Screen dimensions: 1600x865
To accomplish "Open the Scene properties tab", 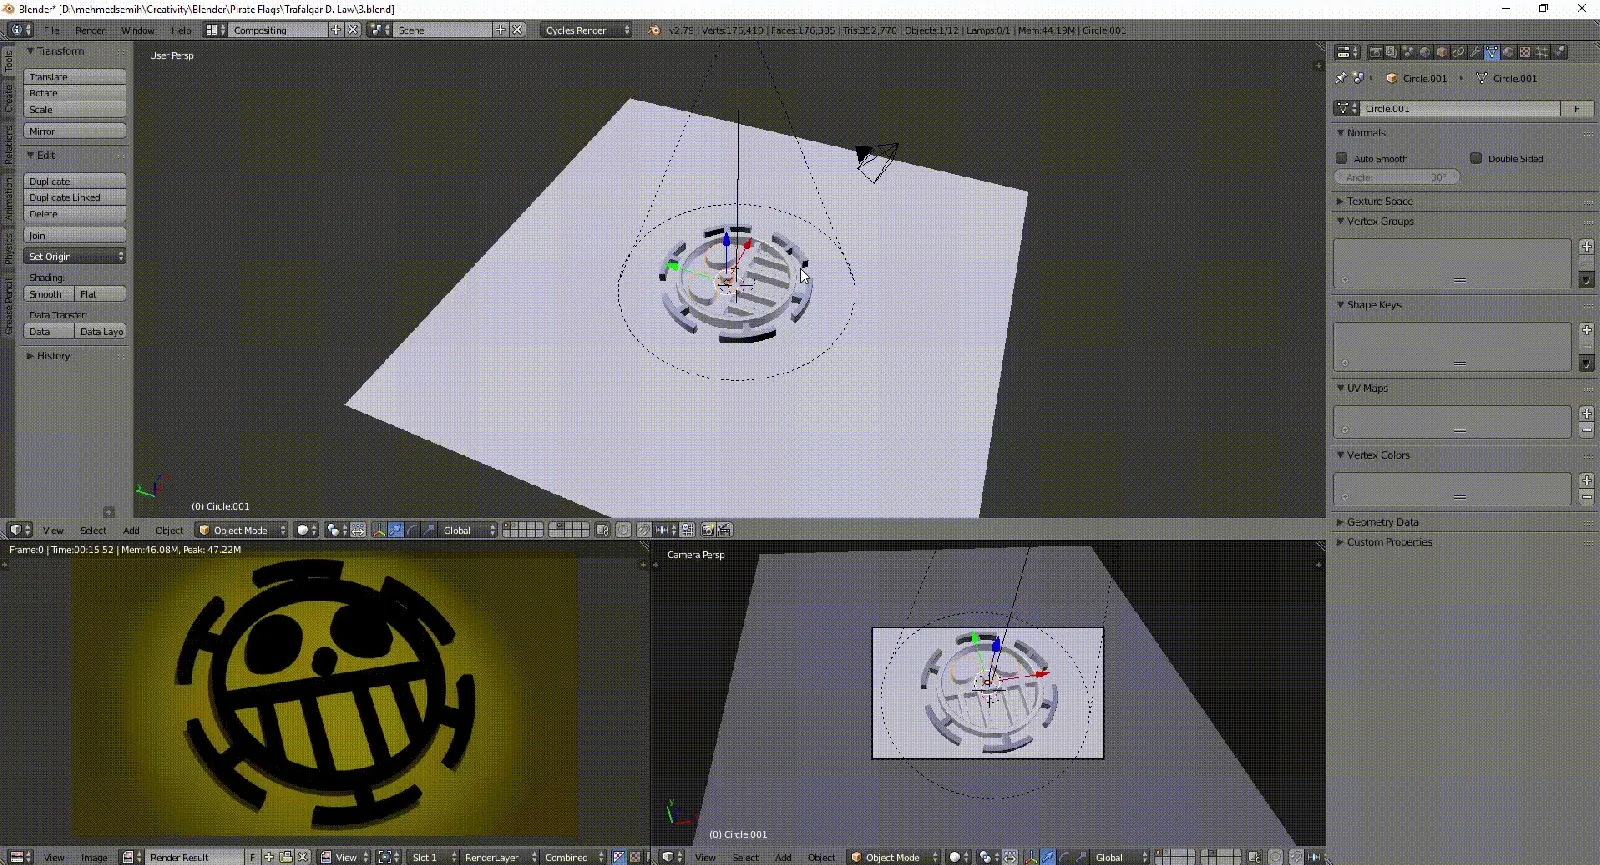I will pyautogui.click(x=1409, y=52).
